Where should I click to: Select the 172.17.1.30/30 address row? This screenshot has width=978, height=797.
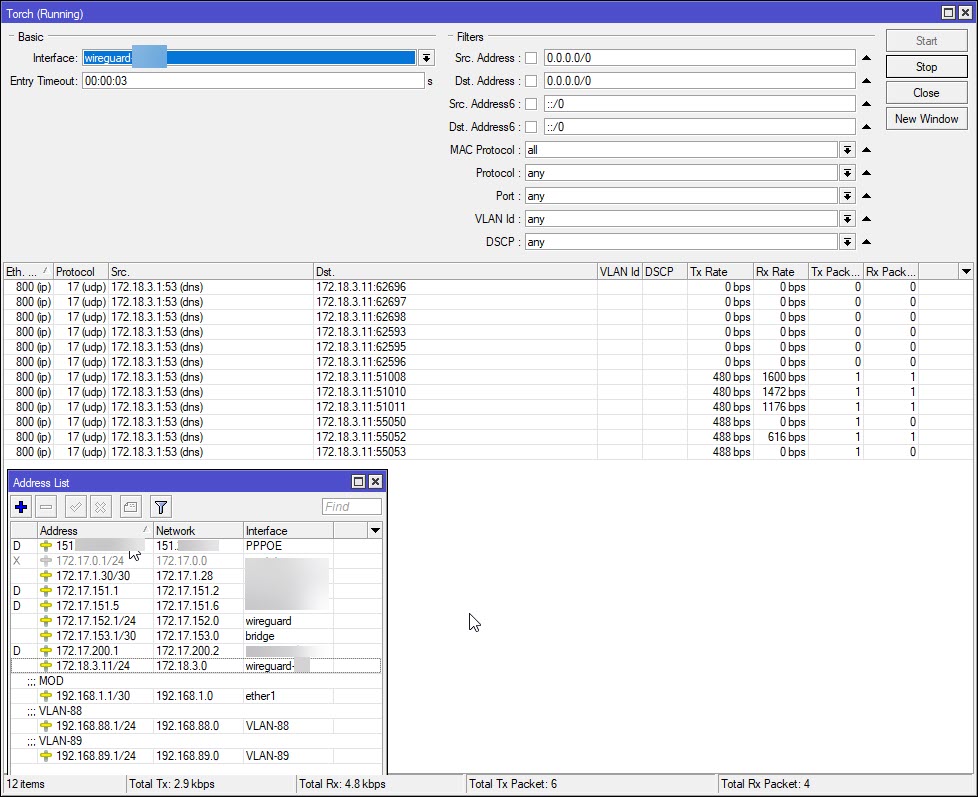pos(196,576)
